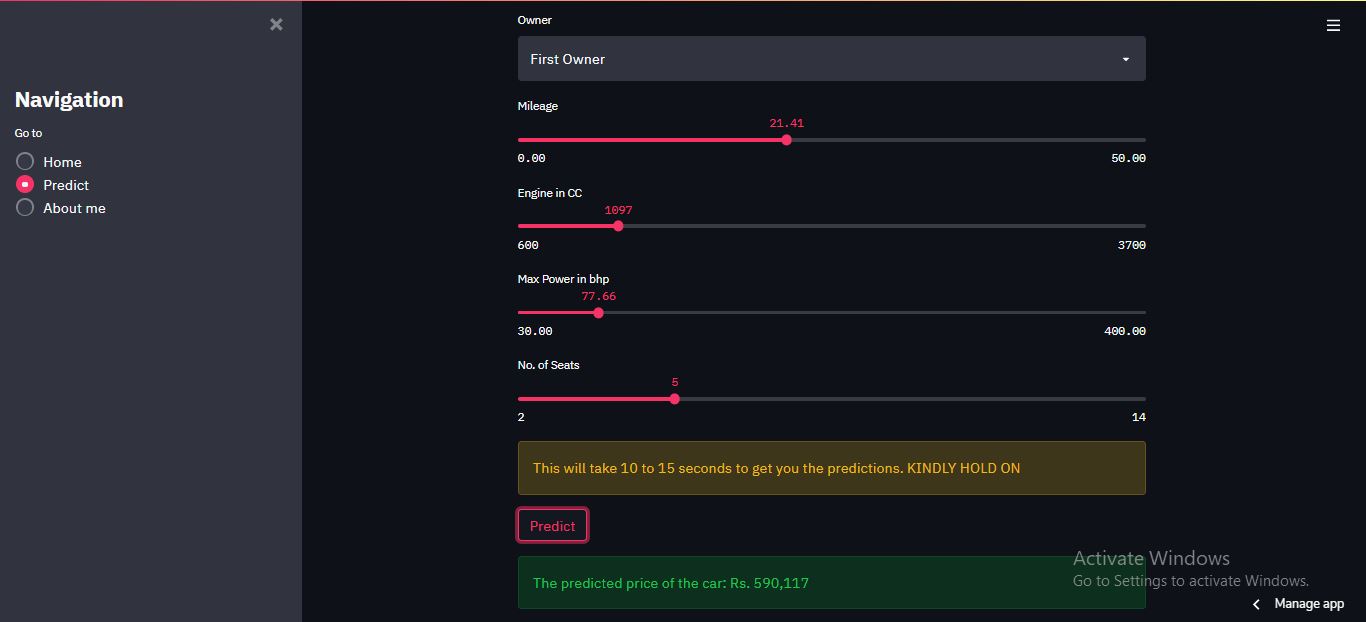Click the Navigation sidebar heading
Image resolution: width=1366 pixels, height=622 pixels.
tap(69, 100)
